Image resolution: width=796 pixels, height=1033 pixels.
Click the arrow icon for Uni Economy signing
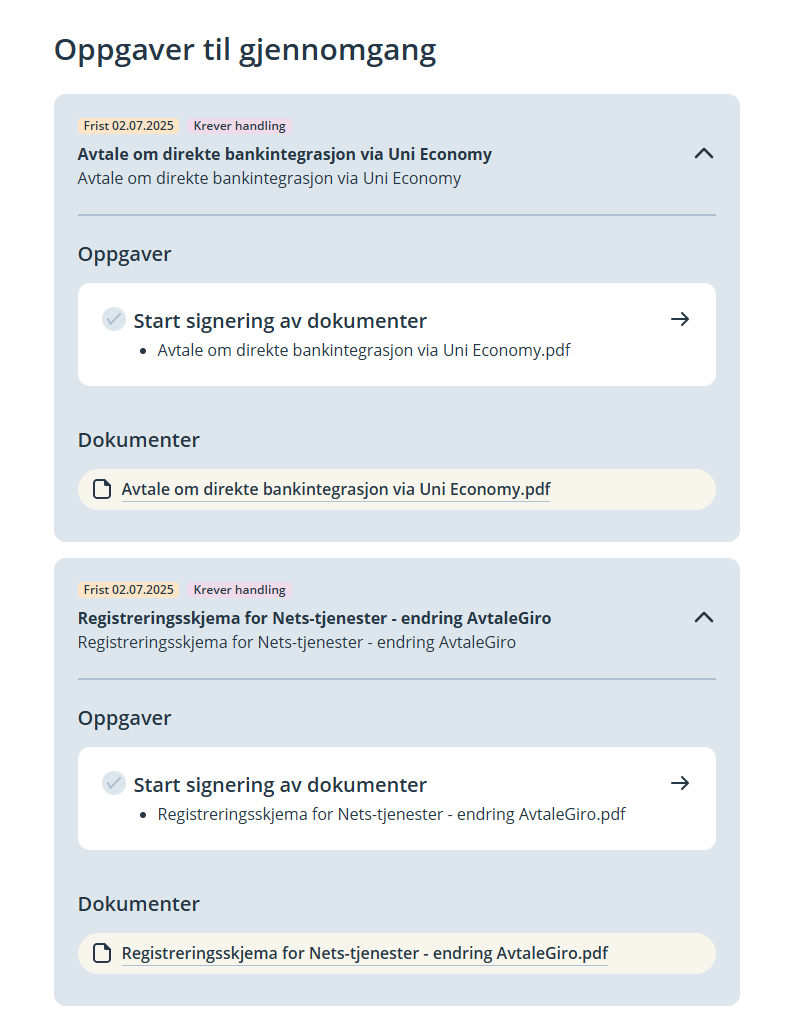tap(680, 320)
